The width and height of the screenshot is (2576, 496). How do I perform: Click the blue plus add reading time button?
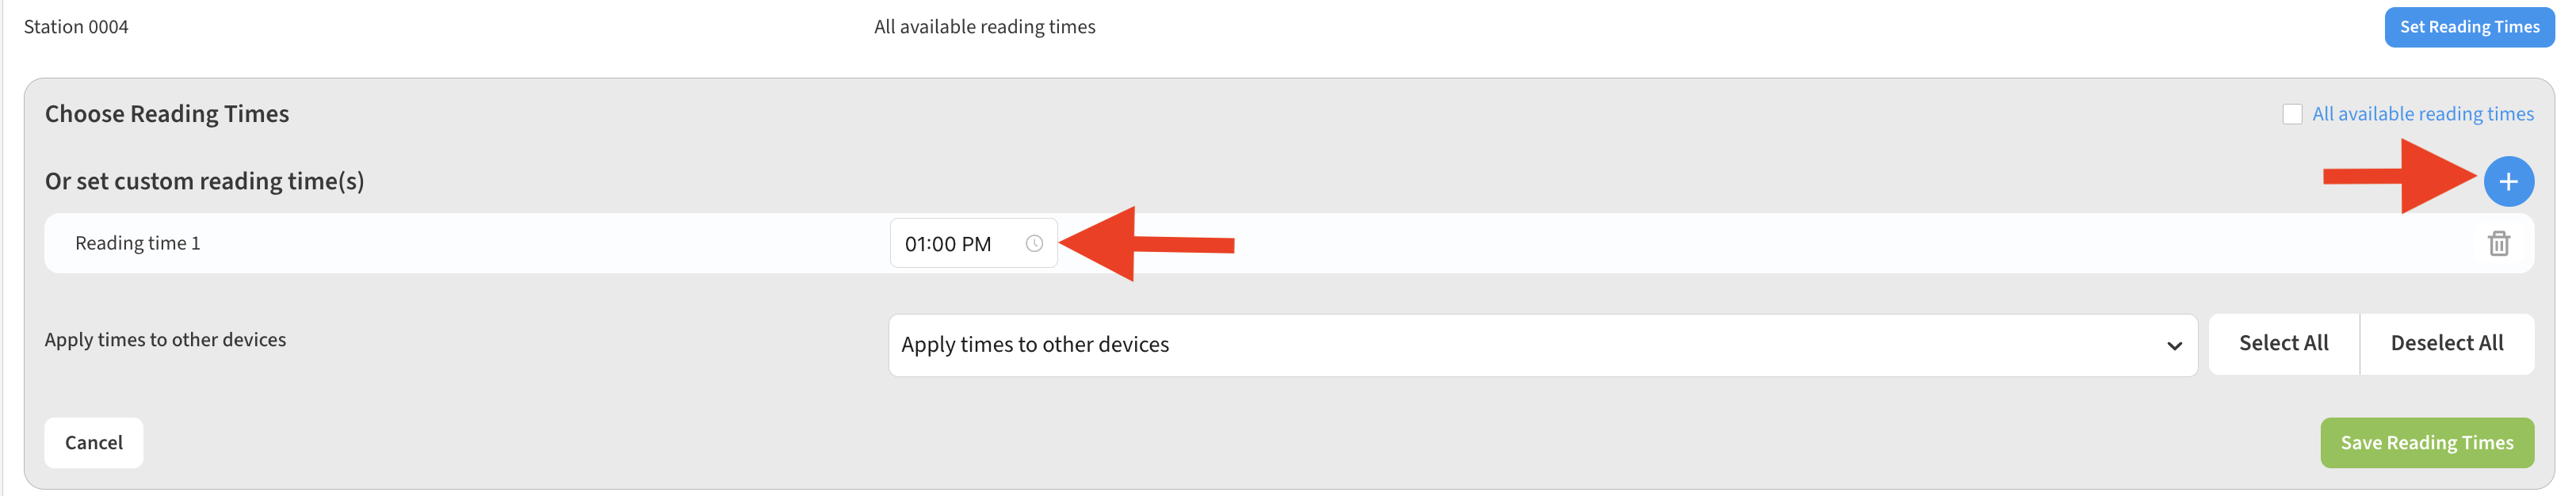(x=2507, y=182)
